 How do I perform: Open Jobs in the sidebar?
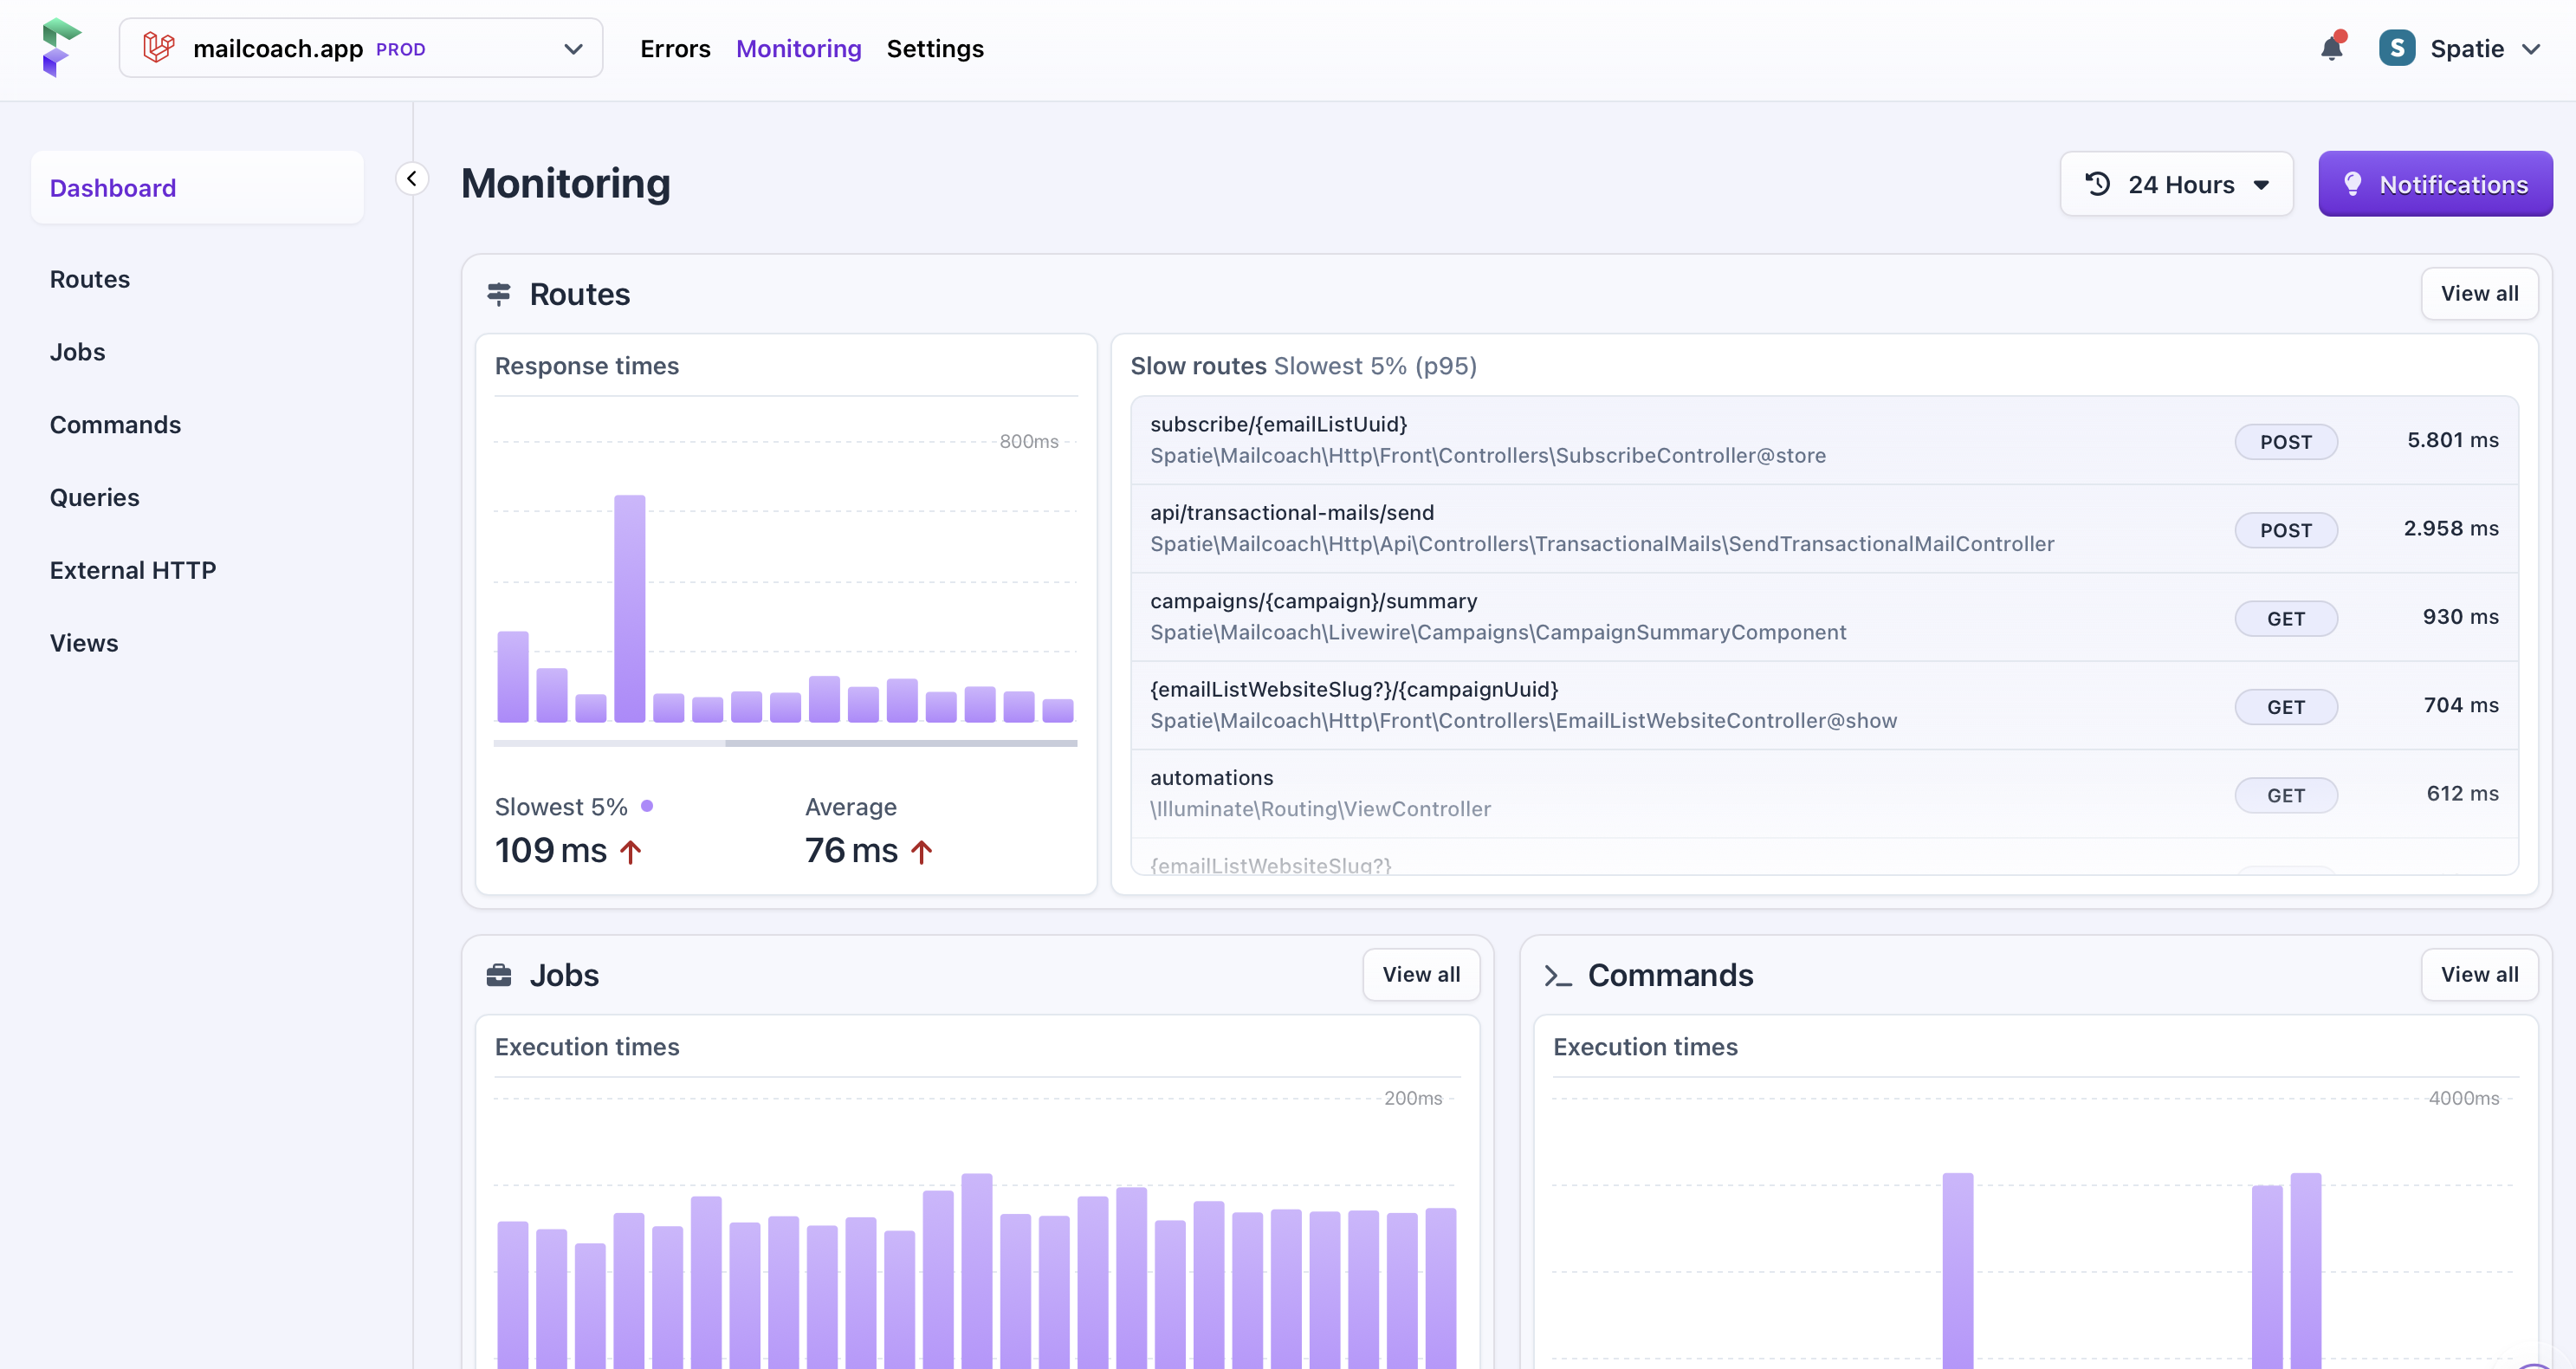pos(77,352)
